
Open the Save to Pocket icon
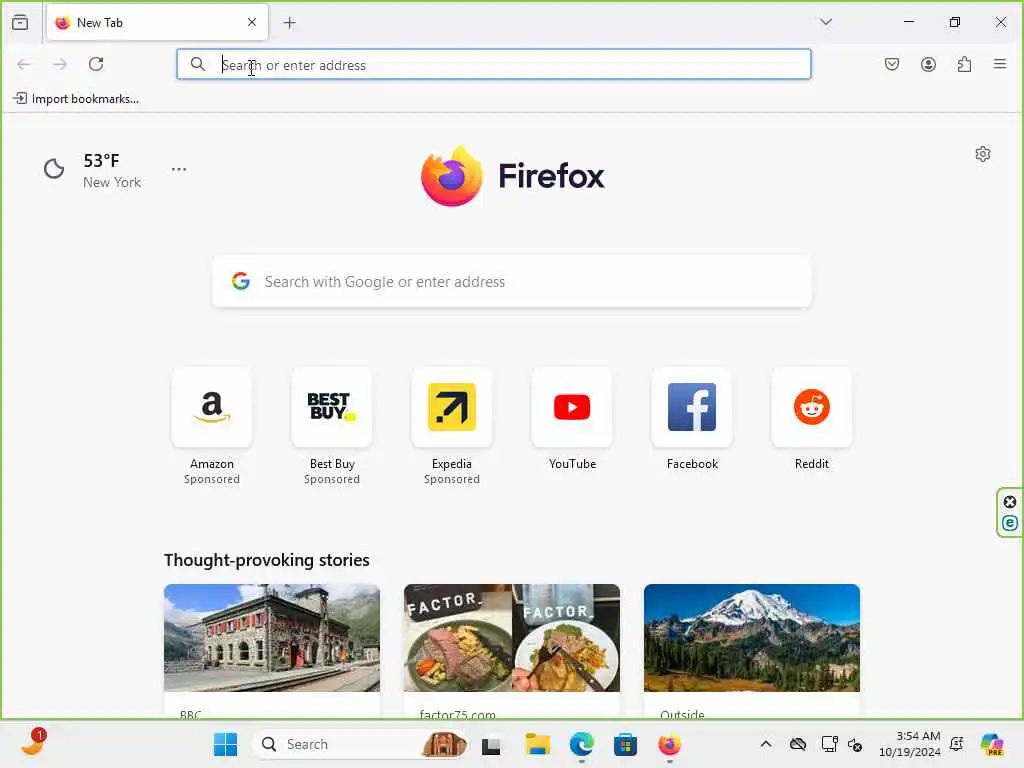[x=892, y=64]
